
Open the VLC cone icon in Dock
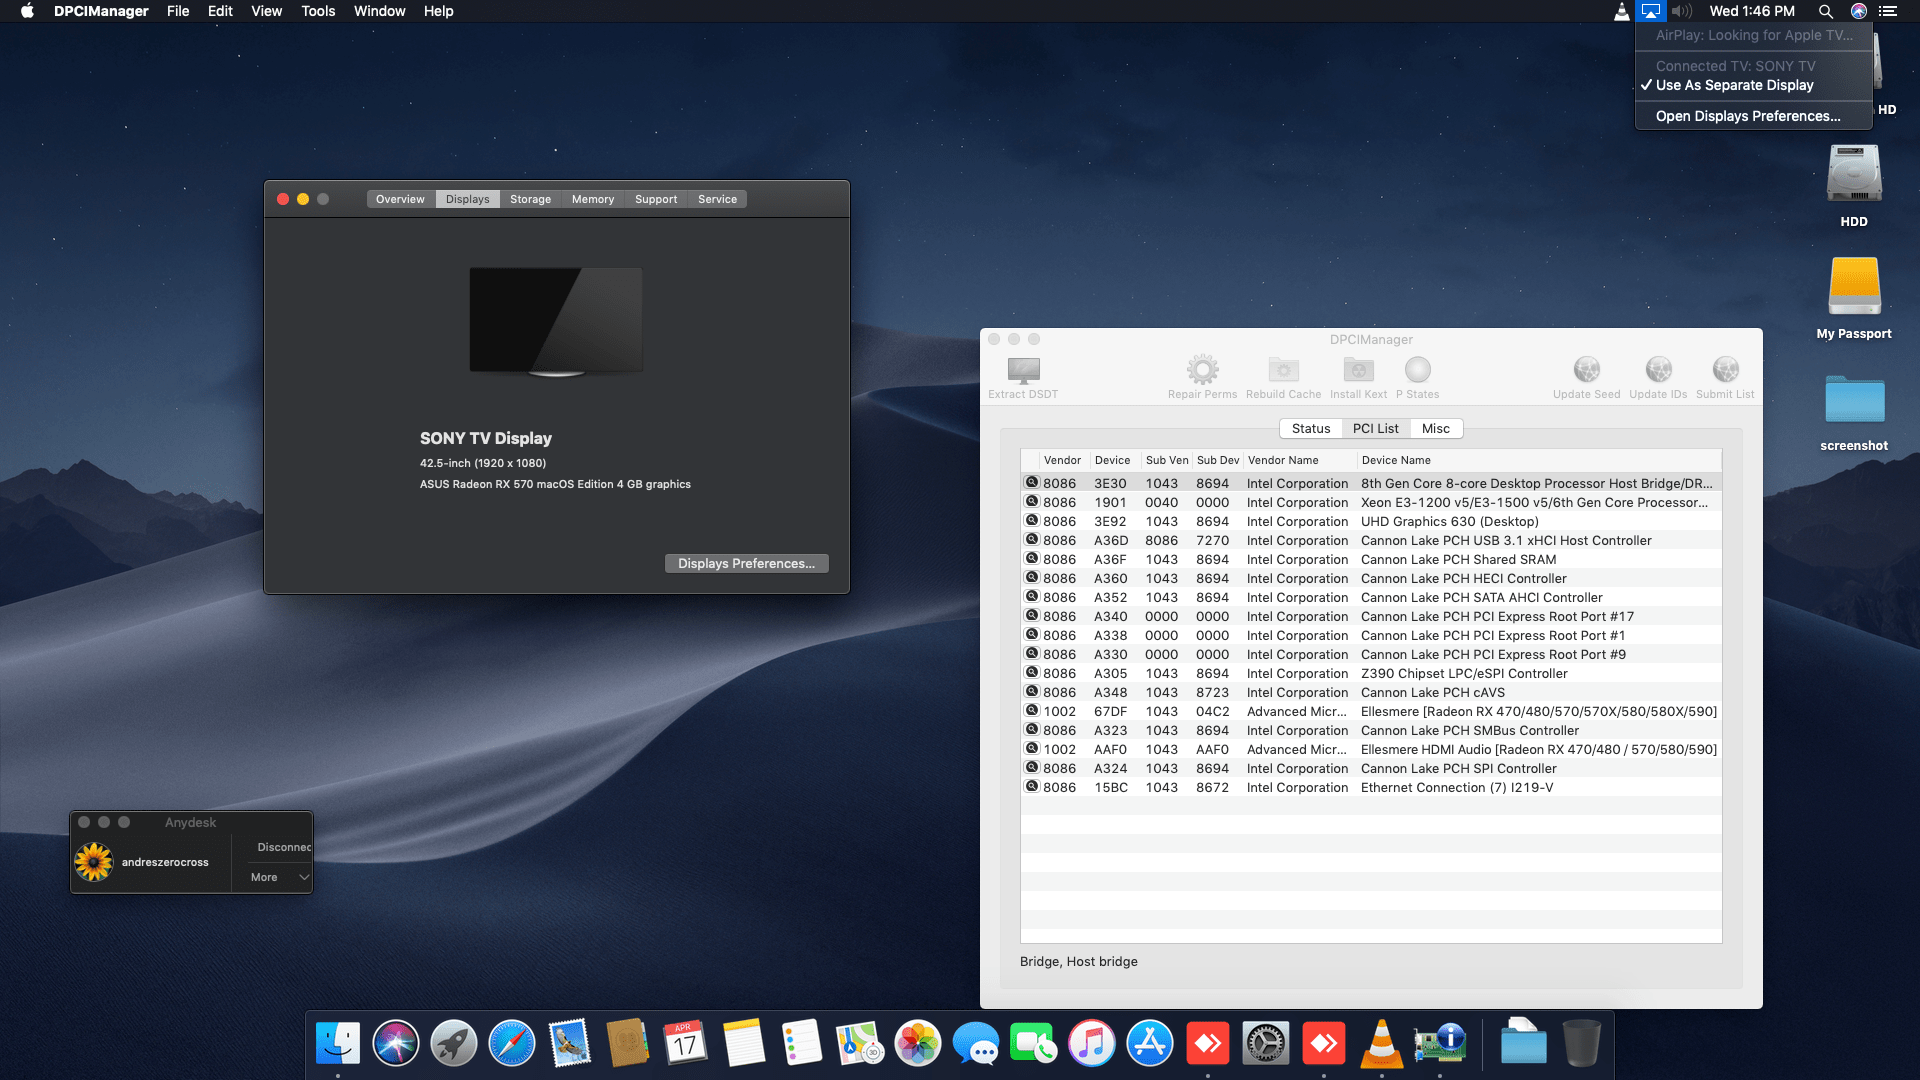pos(1381,1044)
